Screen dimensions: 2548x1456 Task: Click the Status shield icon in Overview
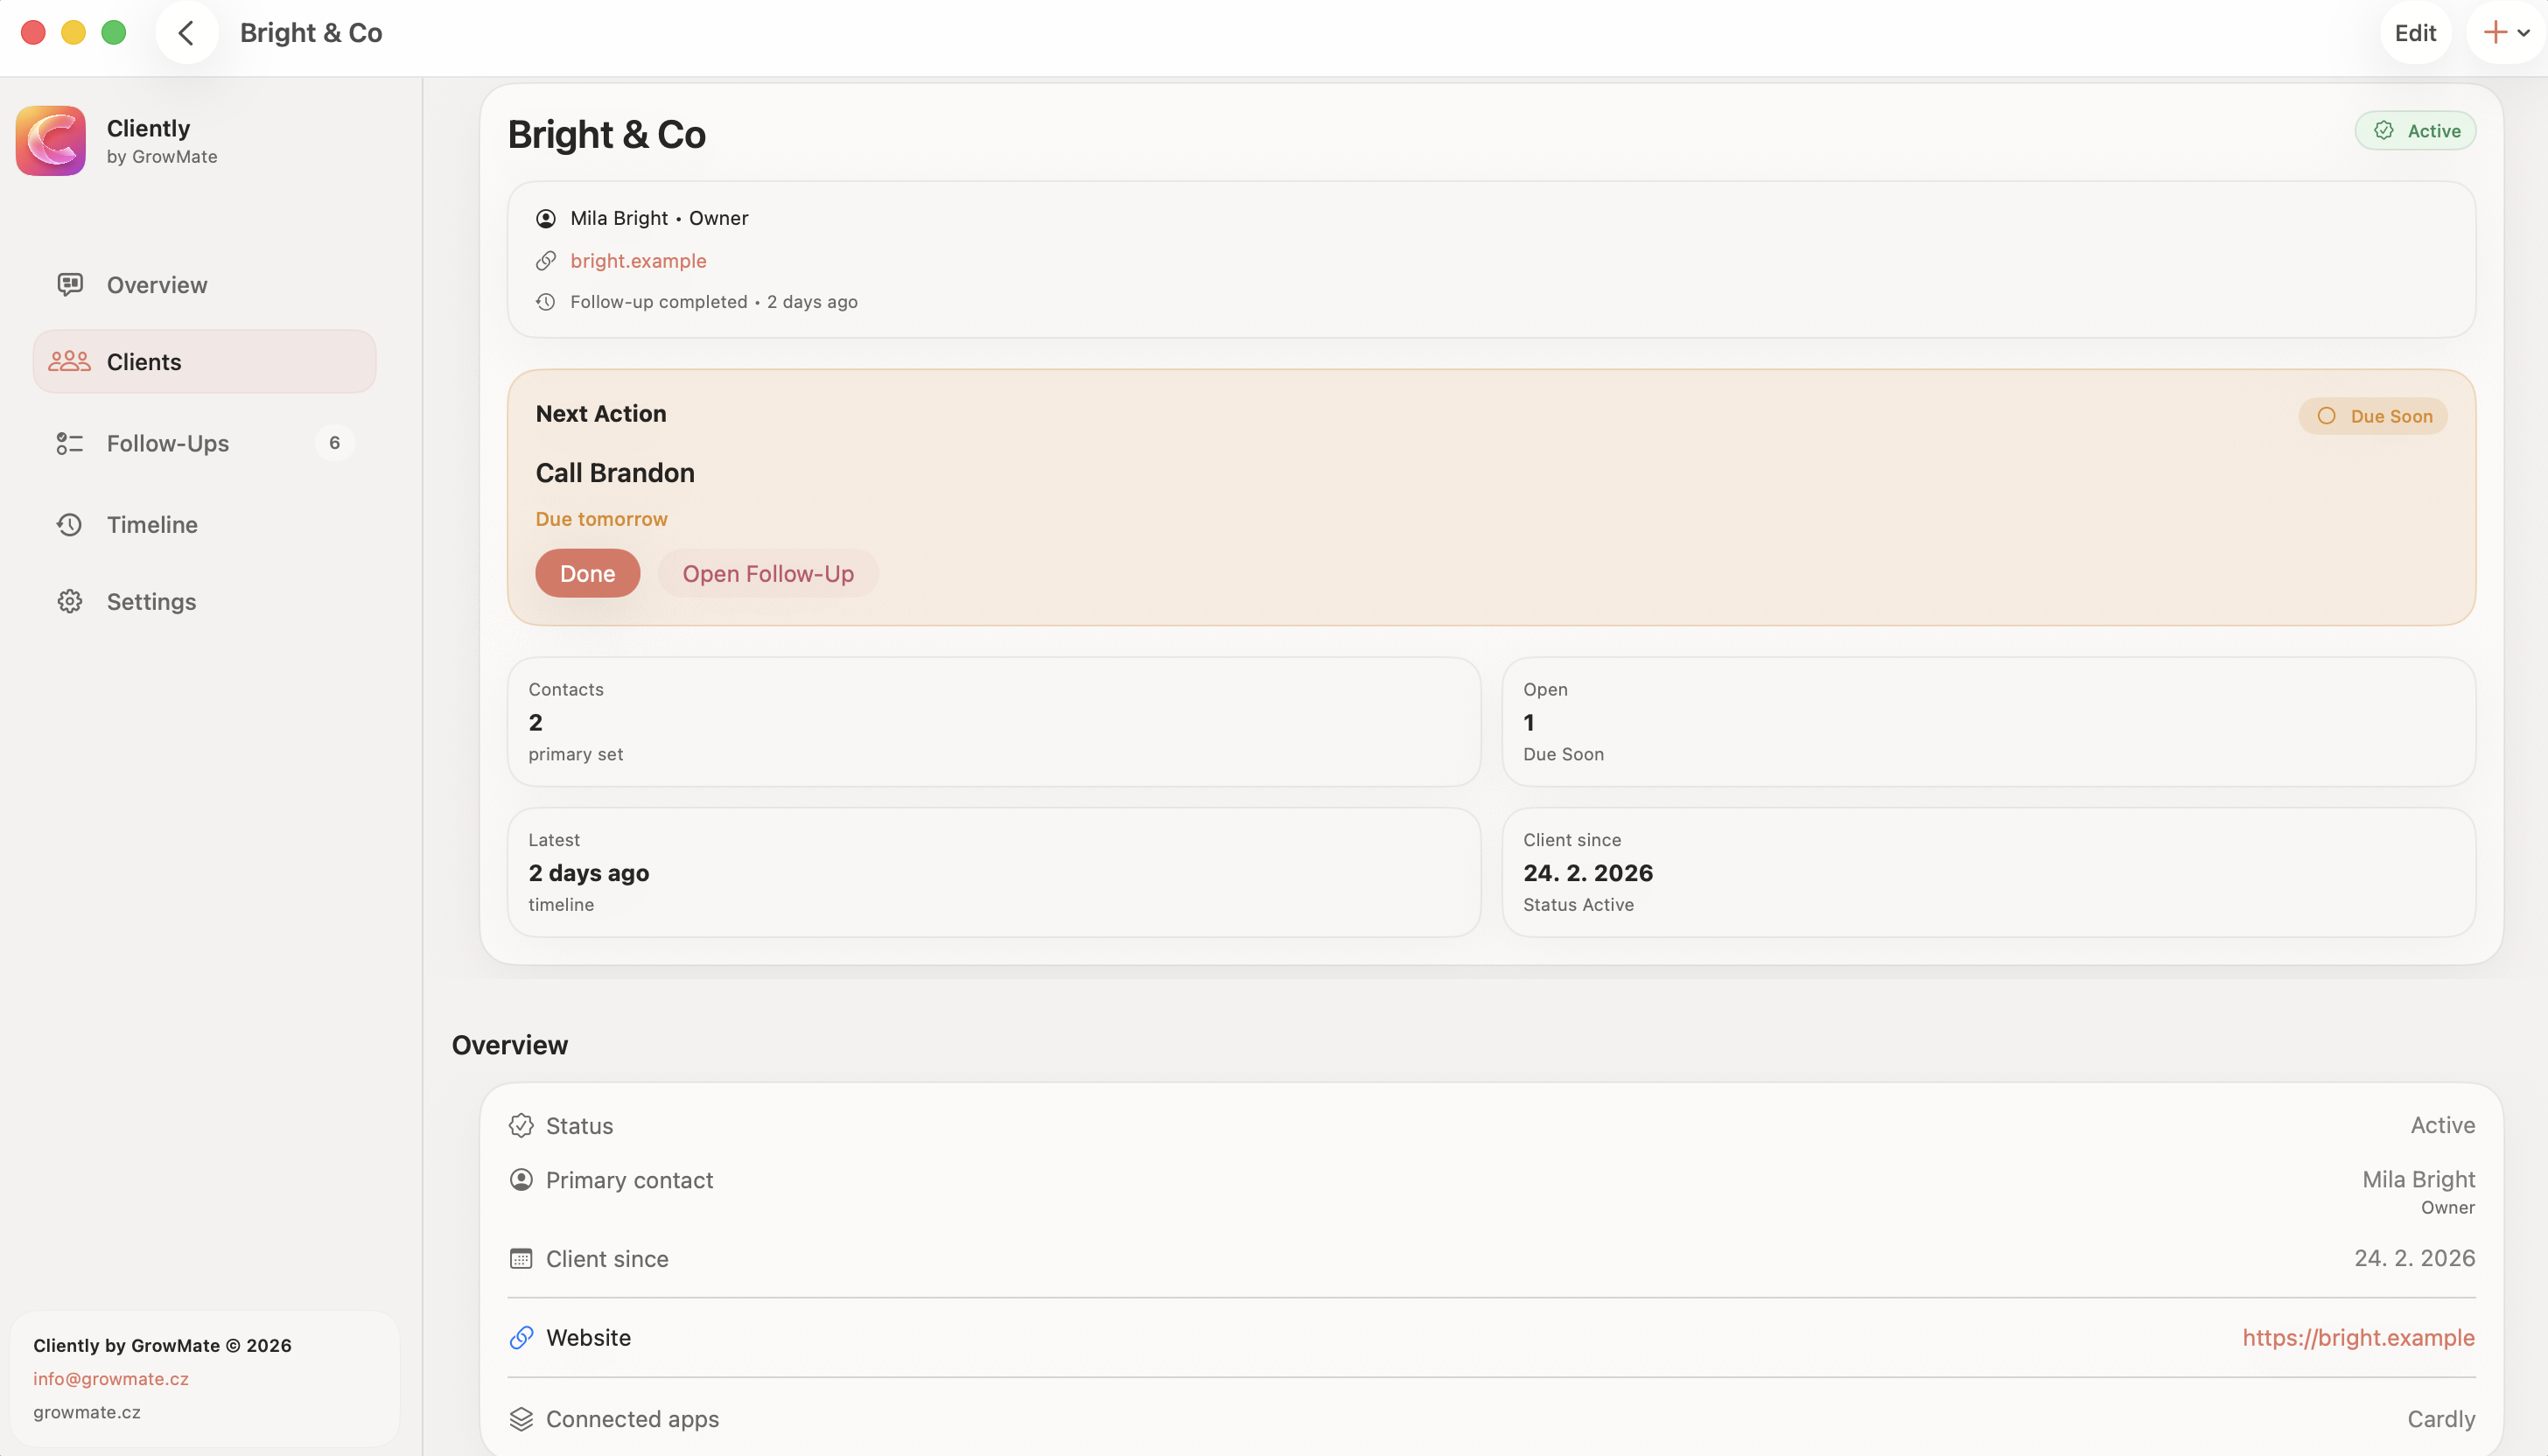pyautogui.click(x=521, y=1125)
